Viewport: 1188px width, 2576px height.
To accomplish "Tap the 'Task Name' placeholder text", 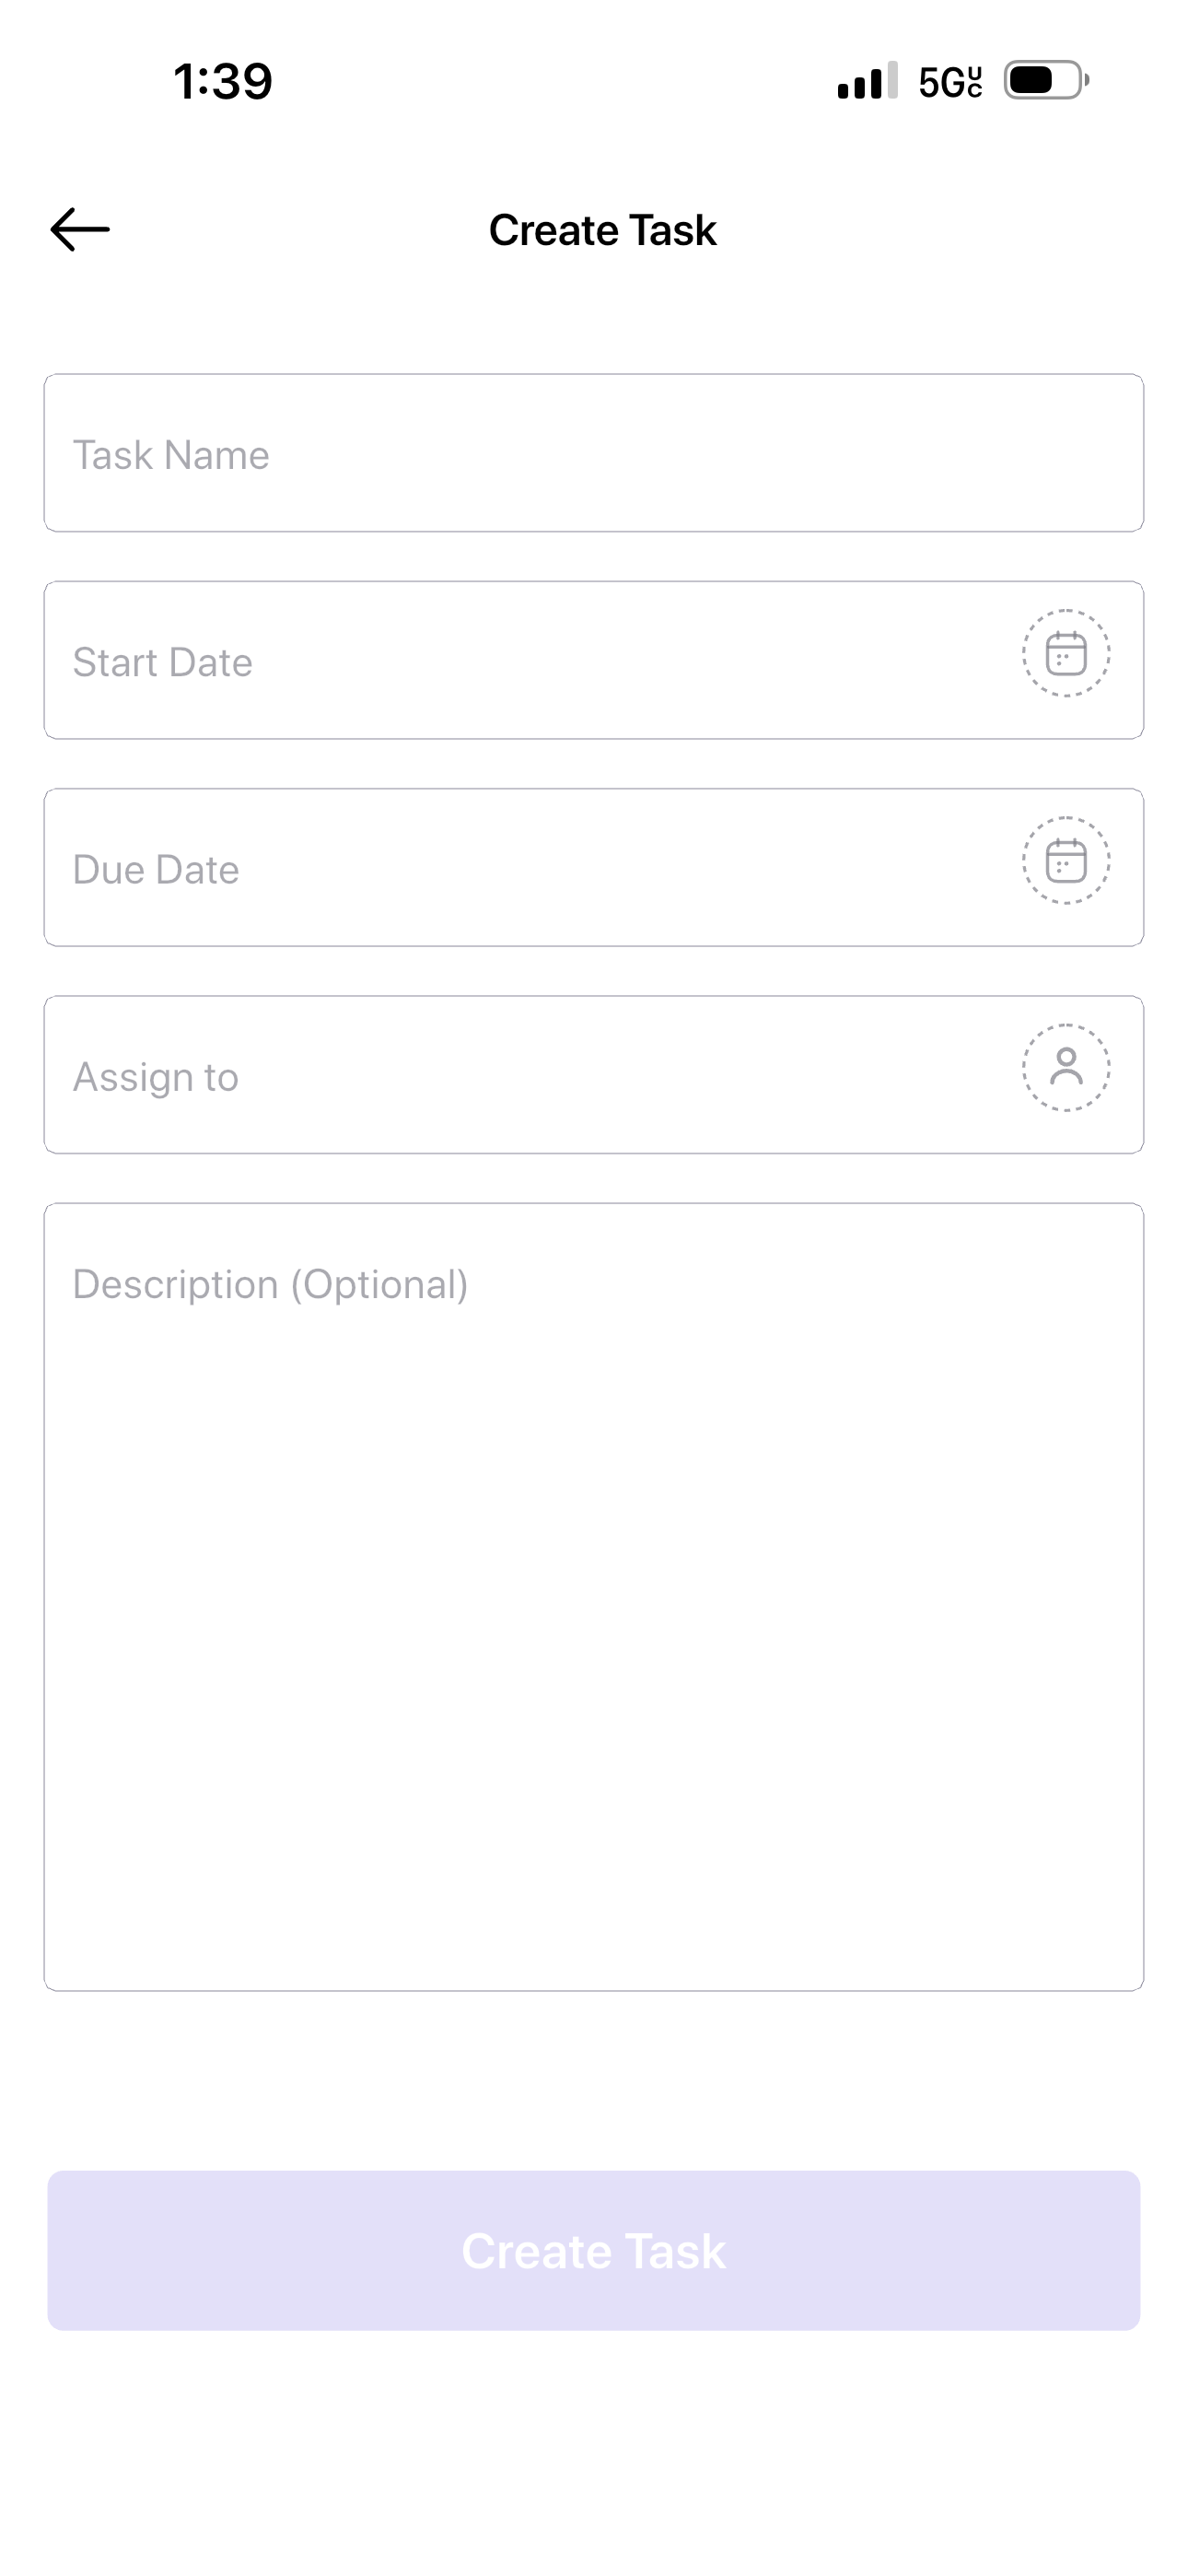I will [171, 455].
